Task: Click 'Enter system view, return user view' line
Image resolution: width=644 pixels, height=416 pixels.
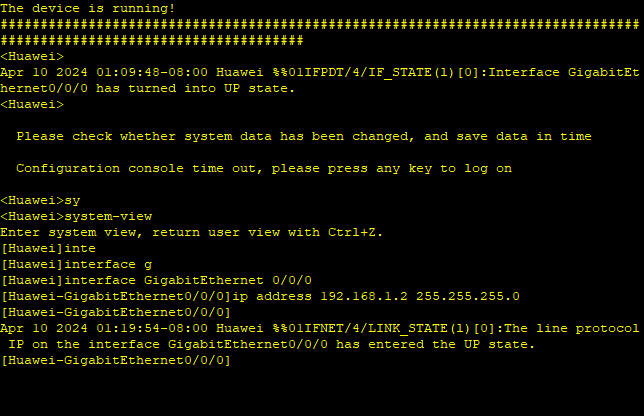Action: point(191,232)
